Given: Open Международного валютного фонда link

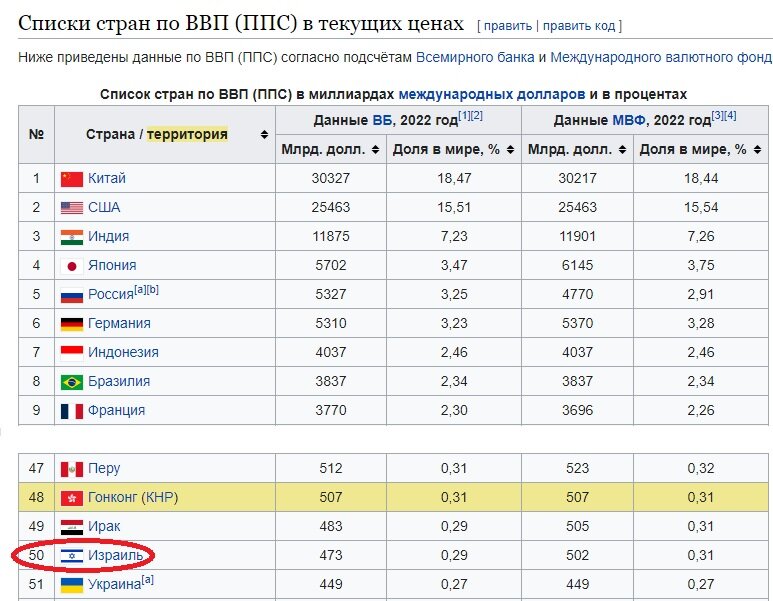Looking at the screenshot, I should tap(661, 58).
